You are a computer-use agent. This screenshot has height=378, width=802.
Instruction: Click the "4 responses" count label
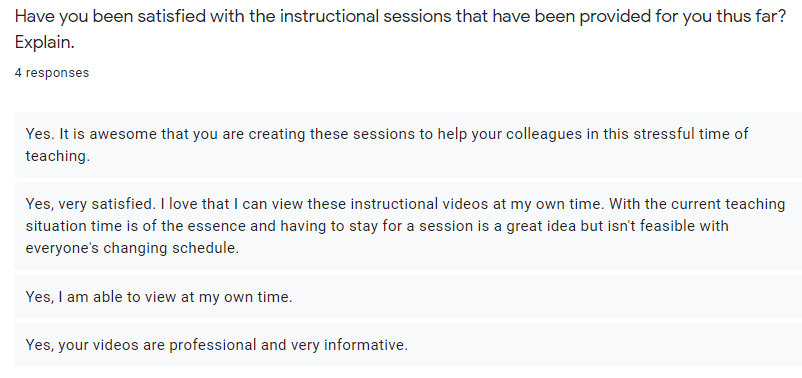point(52,73)
